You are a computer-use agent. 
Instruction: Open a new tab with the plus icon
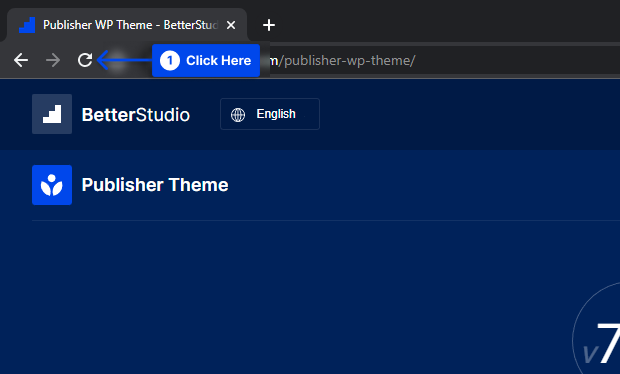click(269, 25)
